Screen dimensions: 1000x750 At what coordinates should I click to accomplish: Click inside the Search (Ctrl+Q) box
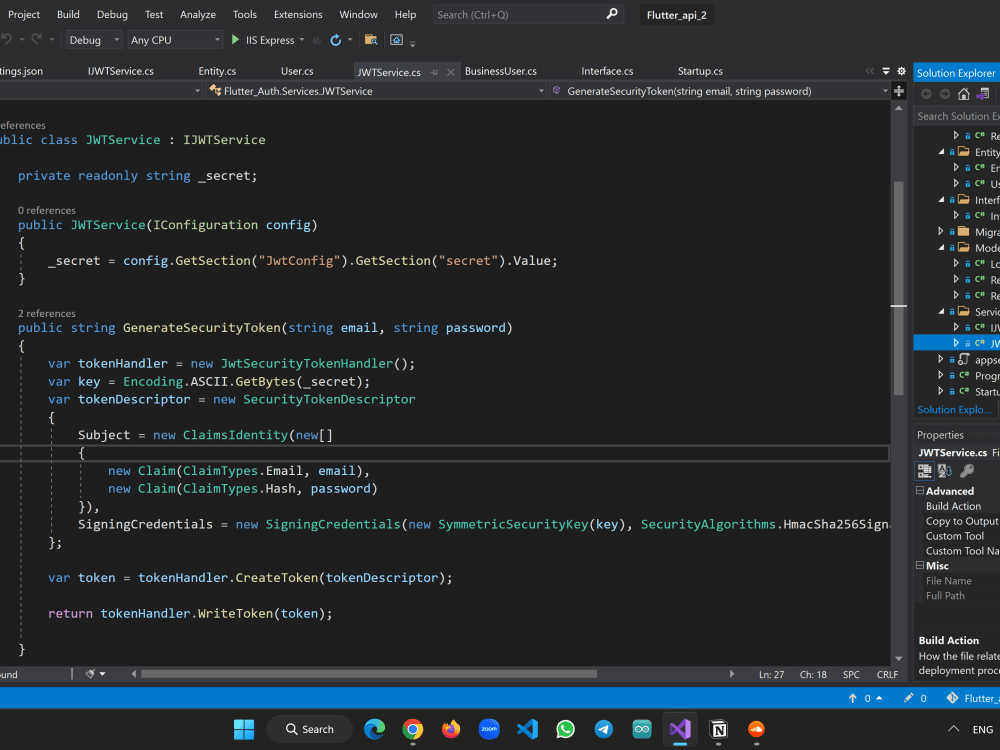tap(520, 14)
